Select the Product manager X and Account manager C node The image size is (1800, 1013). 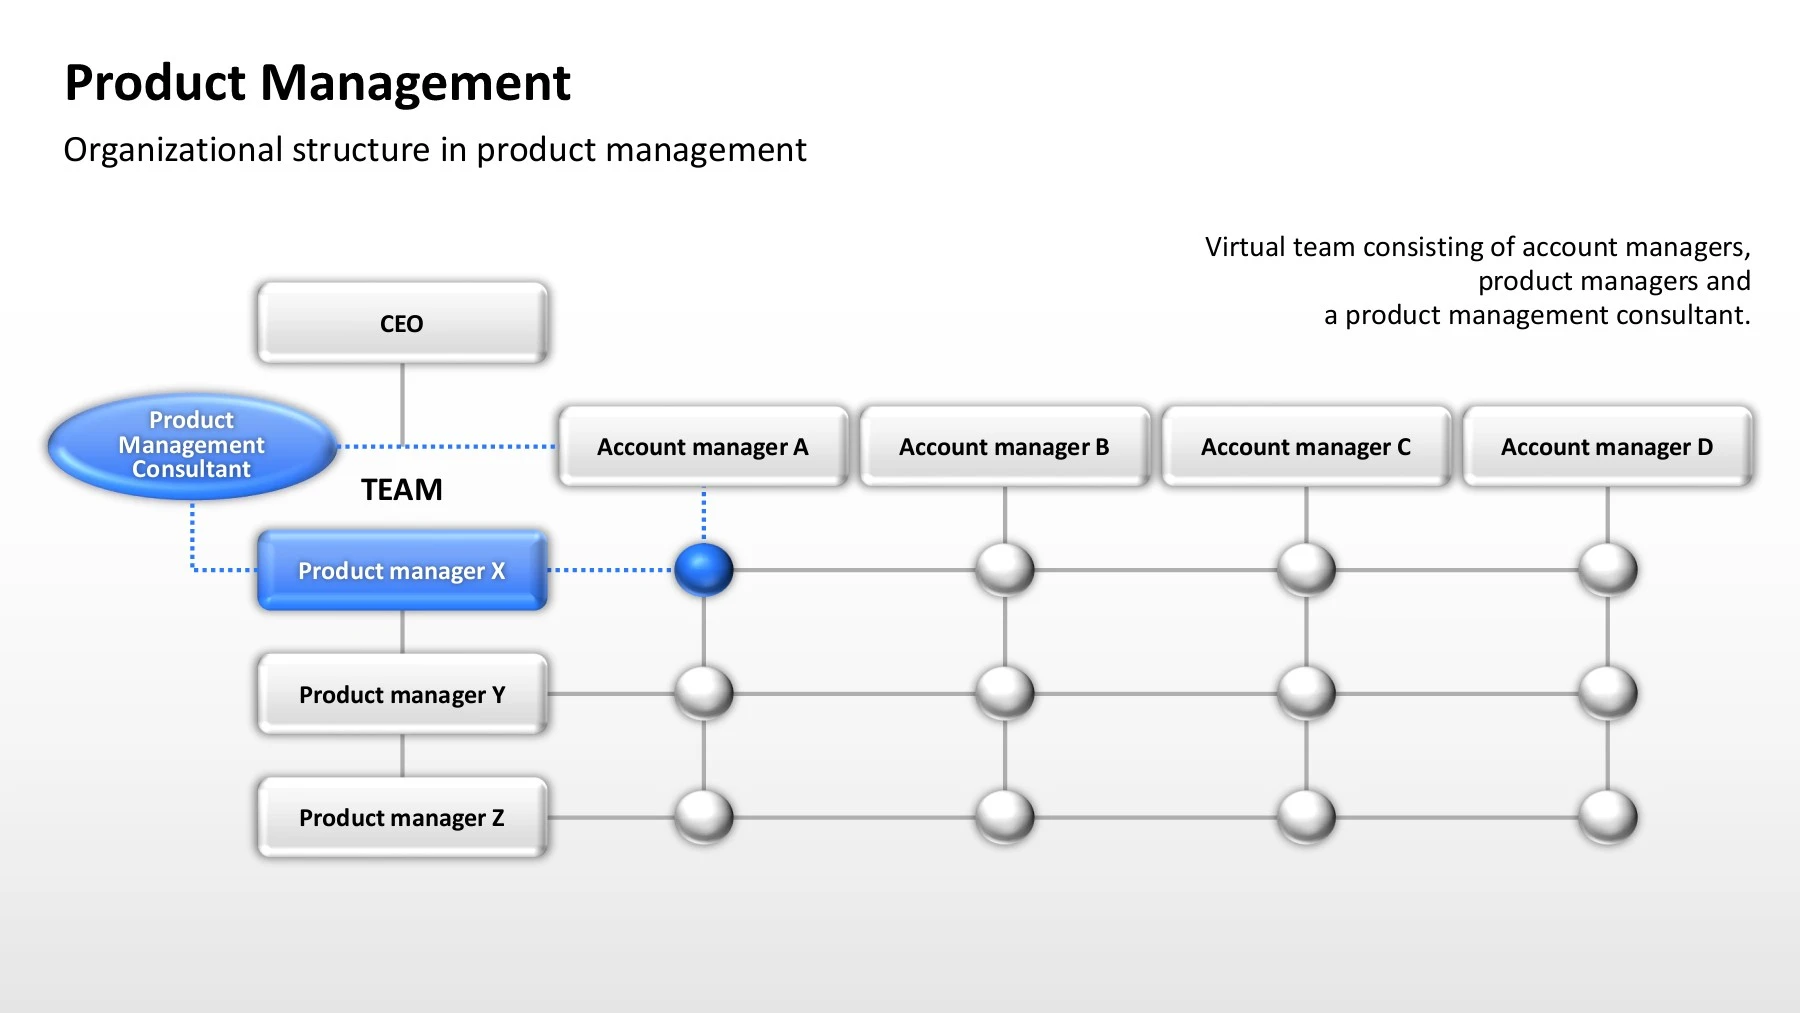pos(1306,570)
